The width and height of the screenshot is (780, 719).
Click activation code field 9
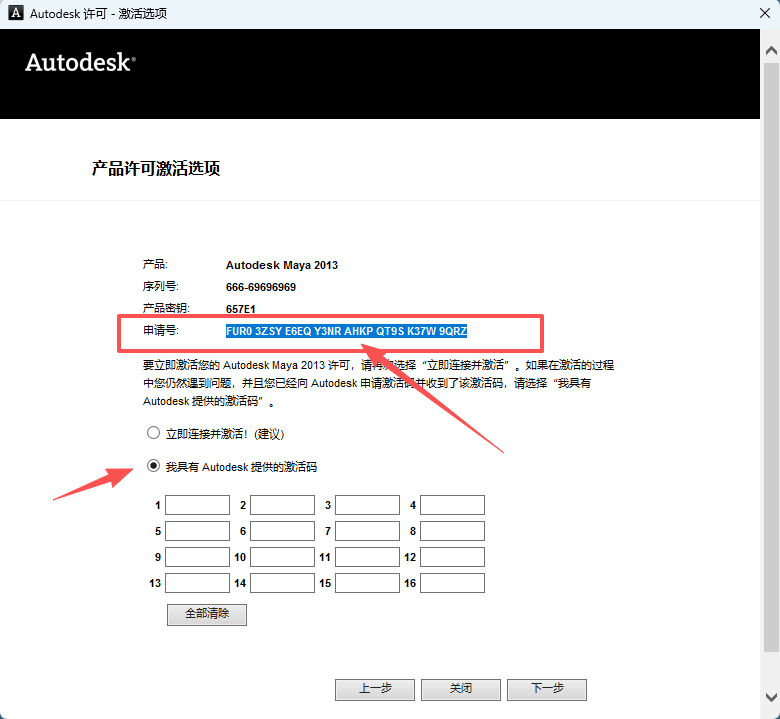[x=197, y=557]
